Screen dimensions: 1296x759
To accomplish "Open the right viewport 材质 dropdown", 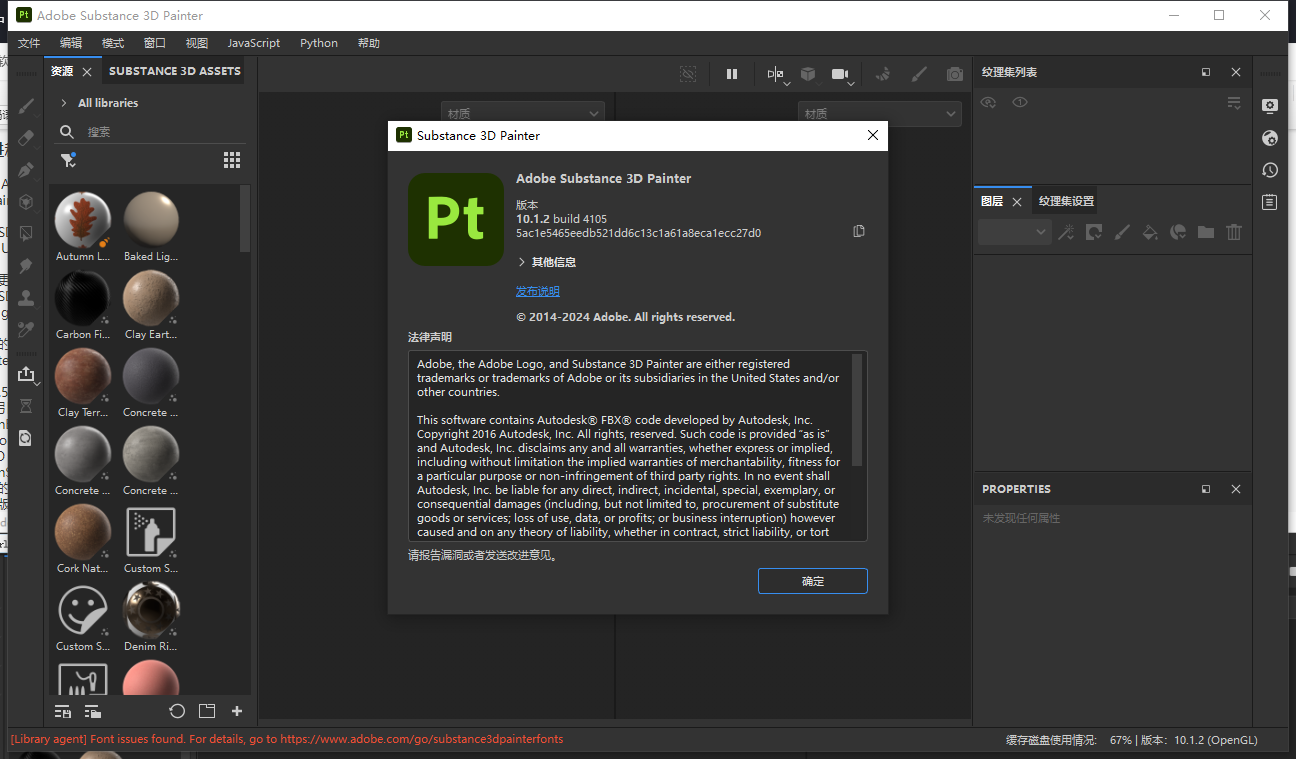I will (880, 114).
